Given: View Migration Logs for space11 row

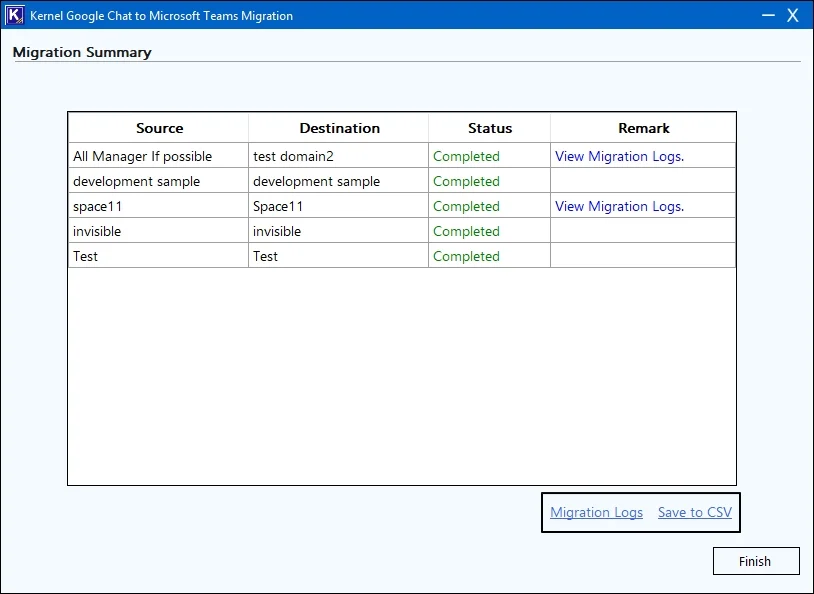Looking at the screenshot, I should [x=619, y=206].
